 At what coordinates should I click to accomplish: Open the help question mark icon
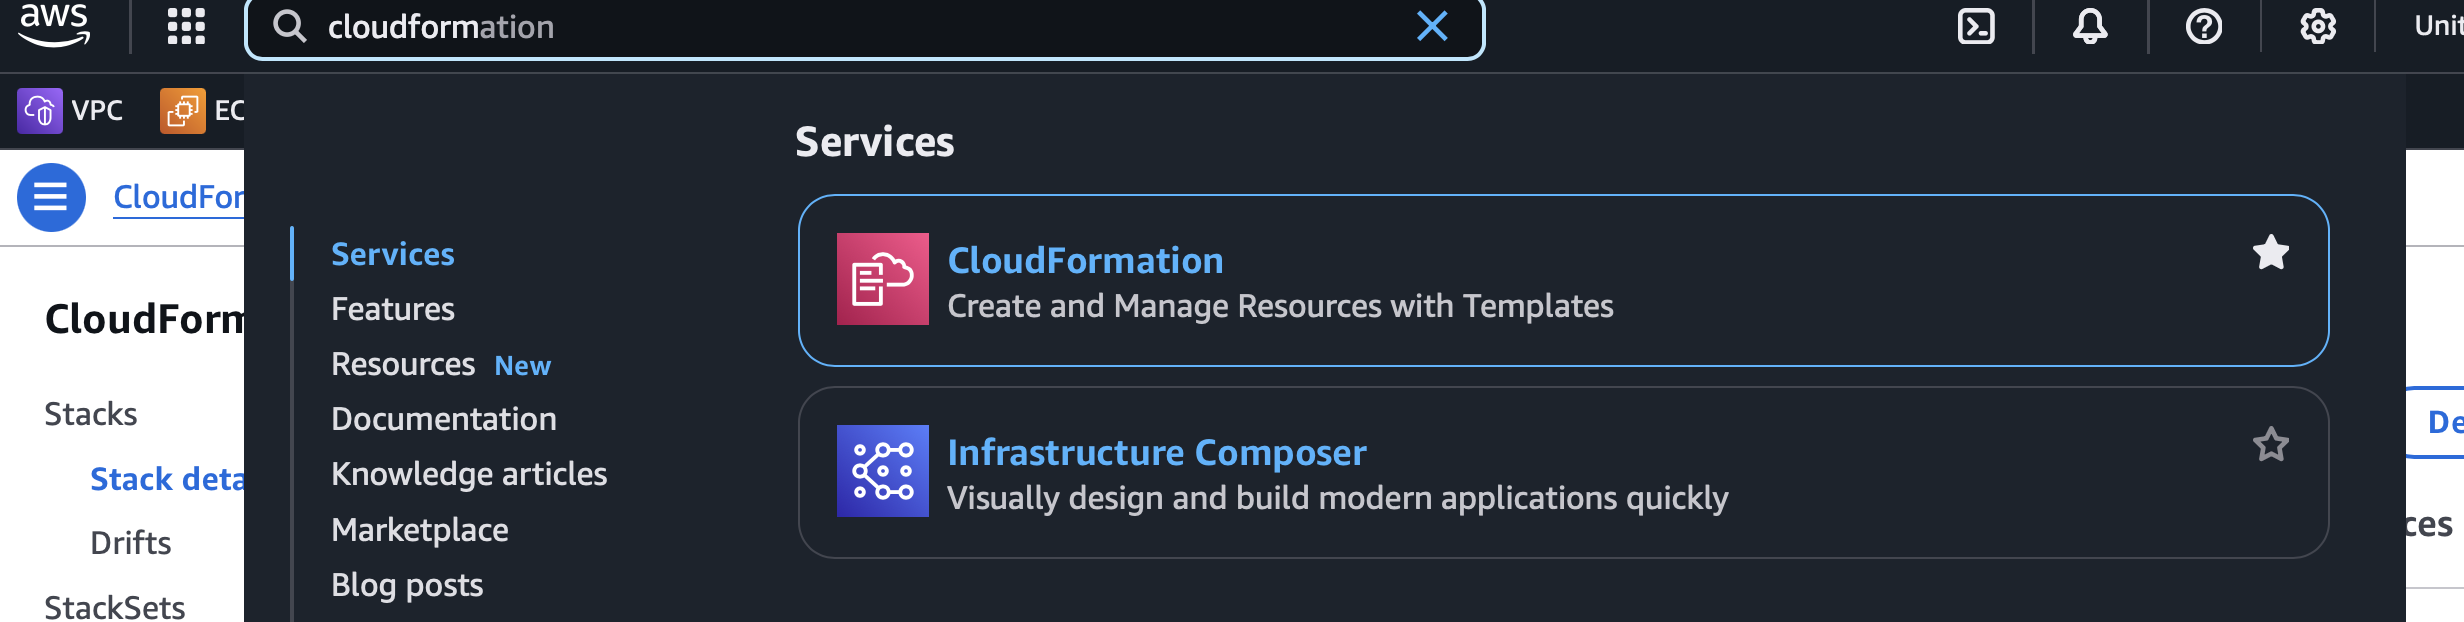[x=2204, y=26]
